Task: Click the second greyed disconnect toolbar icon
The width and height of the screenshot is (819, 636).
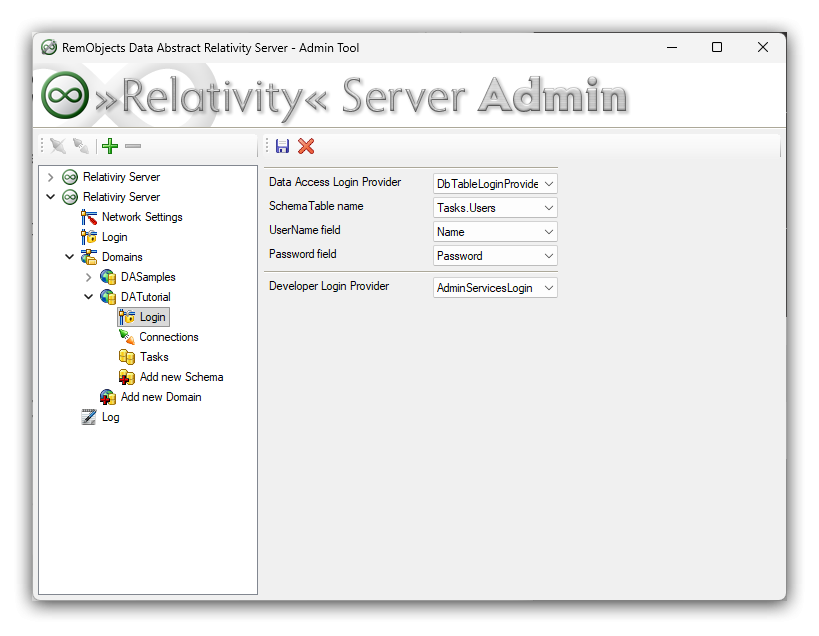Action: tap(81, 146)
